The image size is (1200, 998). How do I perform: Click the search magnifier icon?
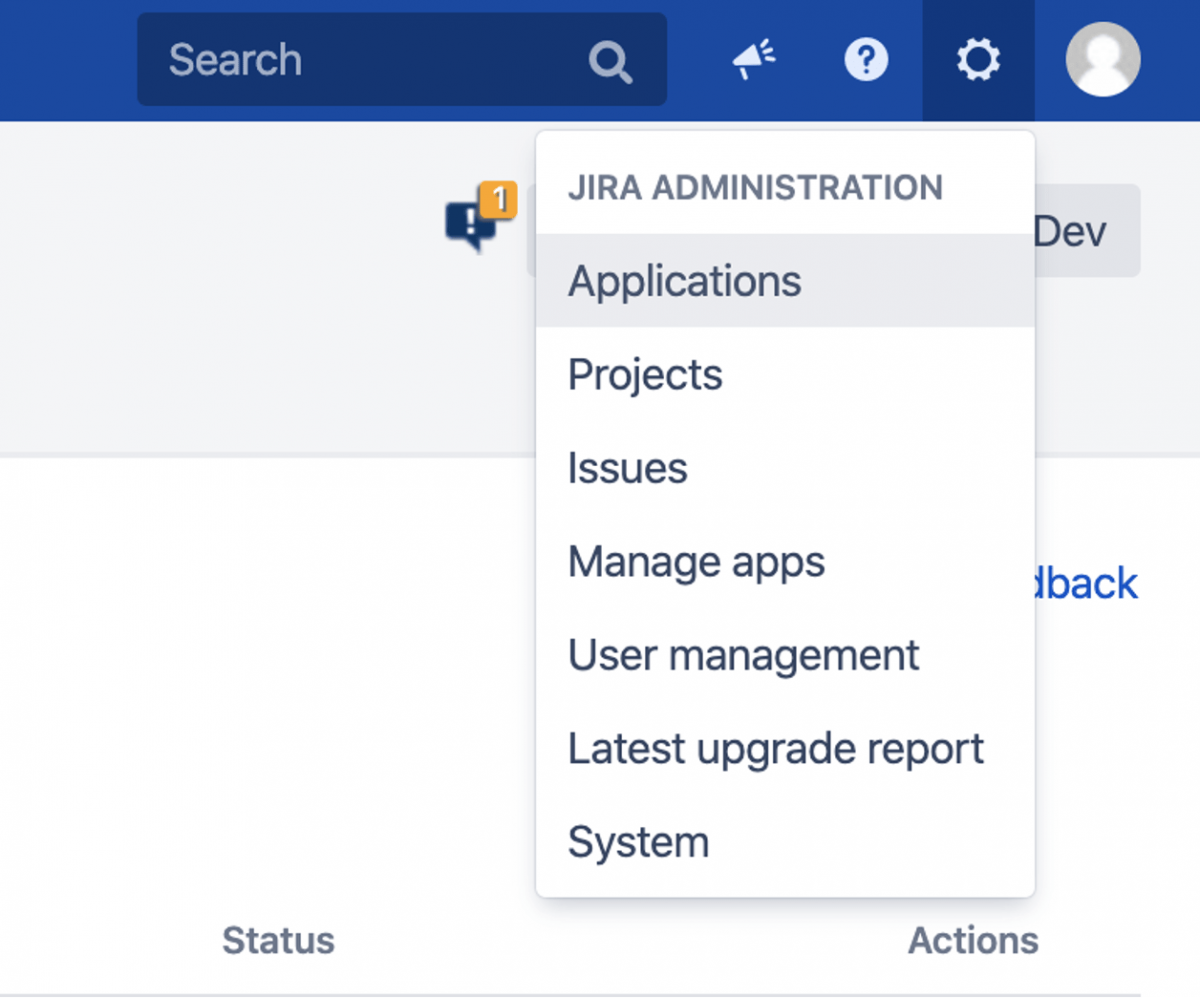click(x=611, y=60)
